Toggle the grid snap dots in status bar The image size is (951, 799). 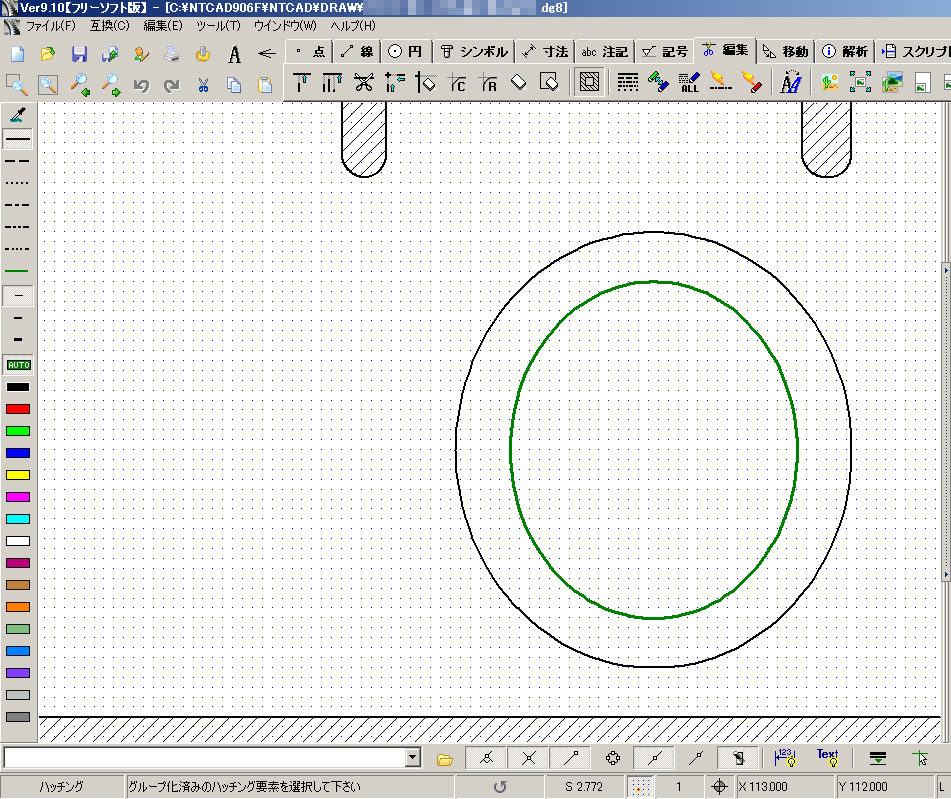coord(639,787)
